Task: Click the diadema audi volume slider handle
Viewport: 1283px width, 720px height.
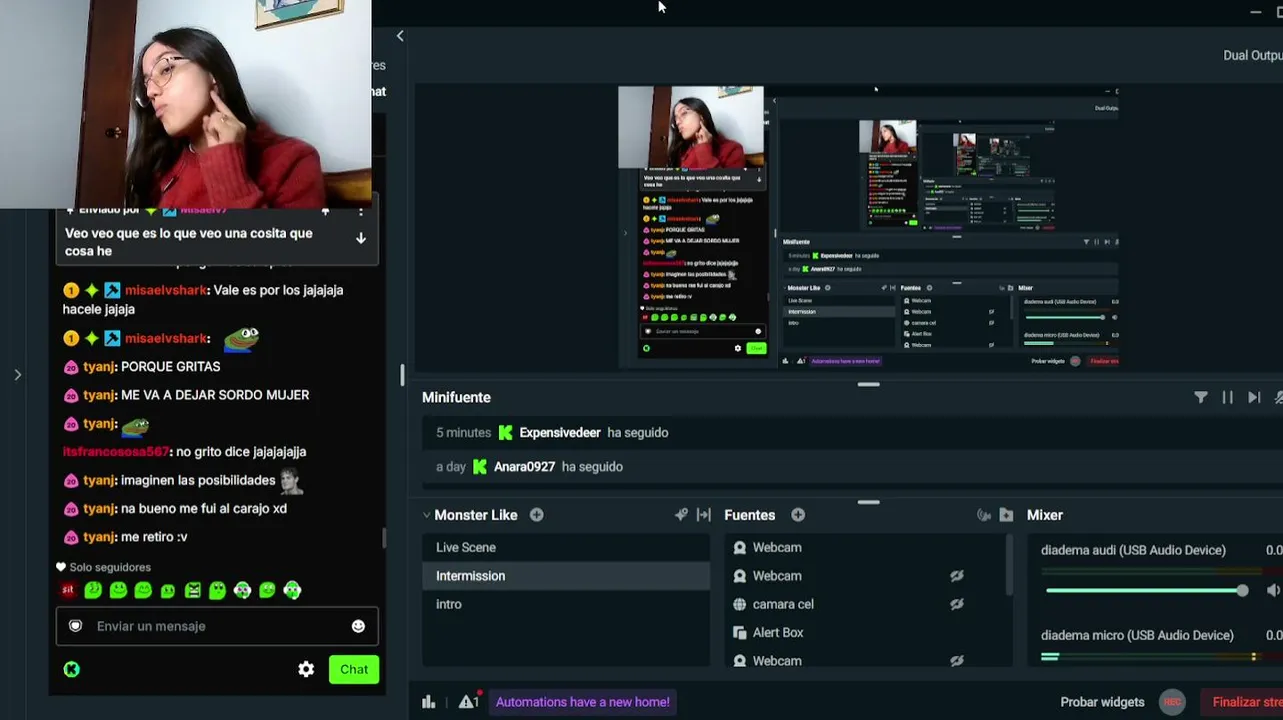Action: coord(1242,590)
